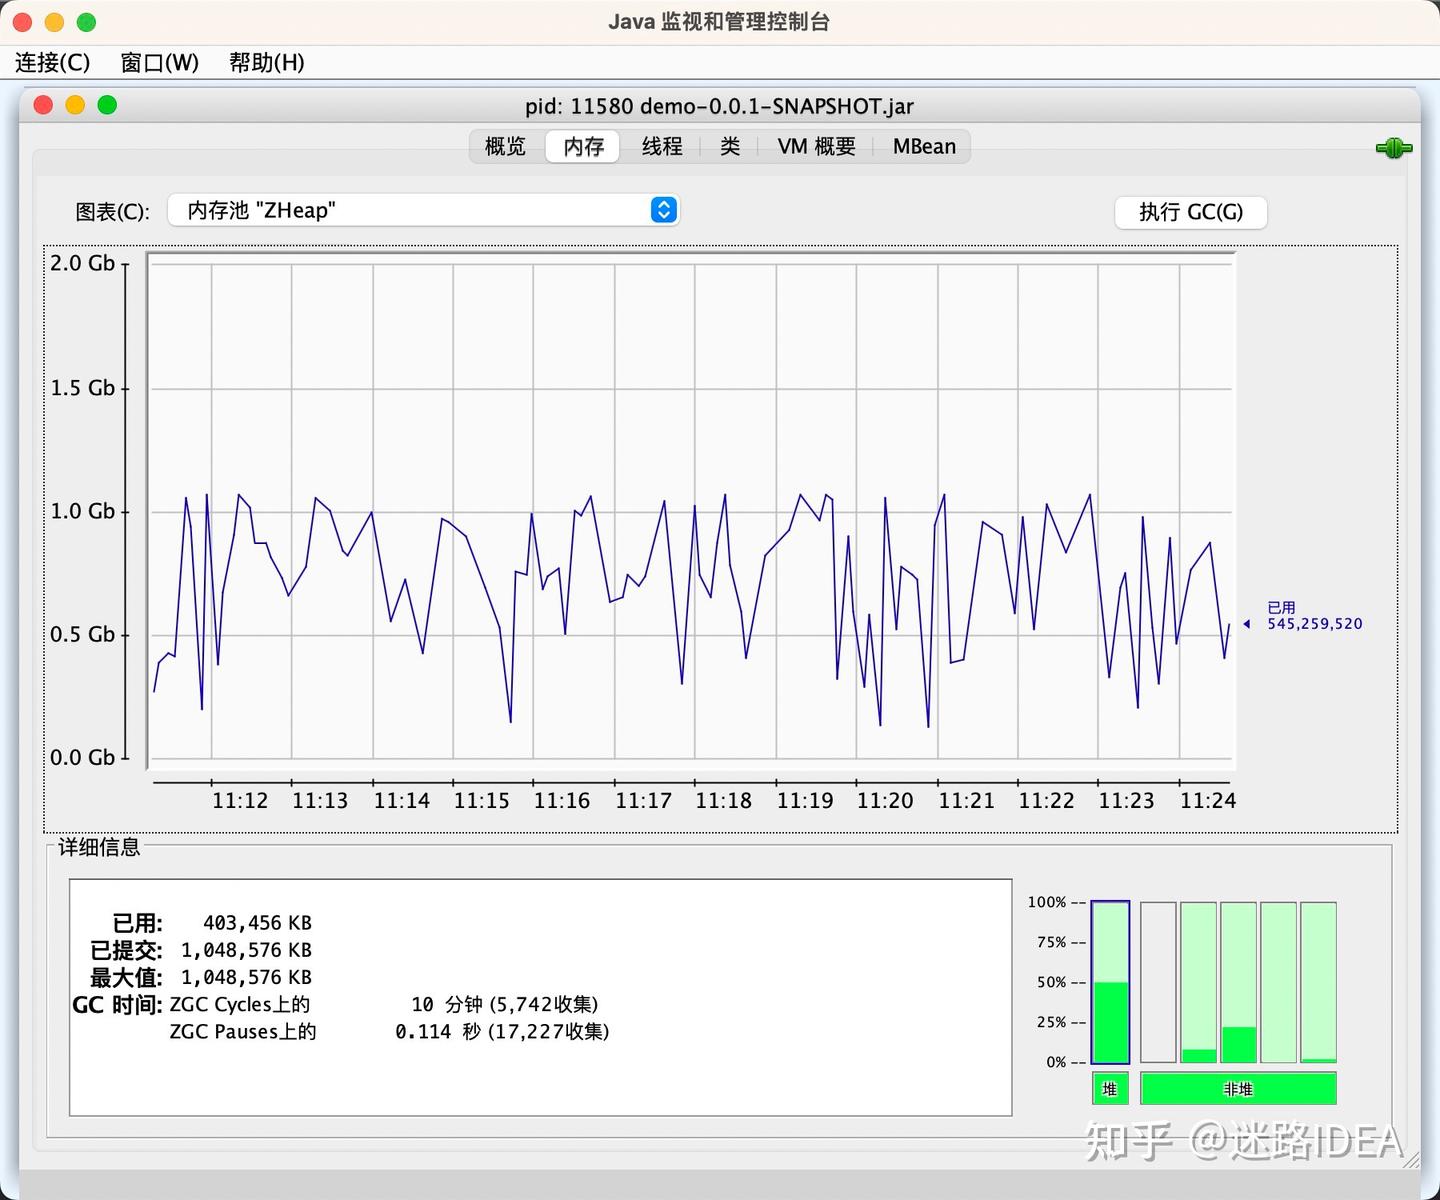The image size is (1440, 1200).
Task: Select the third non-heap memory pool bar
Action: pyautogui.click(x=1239, y=982)
